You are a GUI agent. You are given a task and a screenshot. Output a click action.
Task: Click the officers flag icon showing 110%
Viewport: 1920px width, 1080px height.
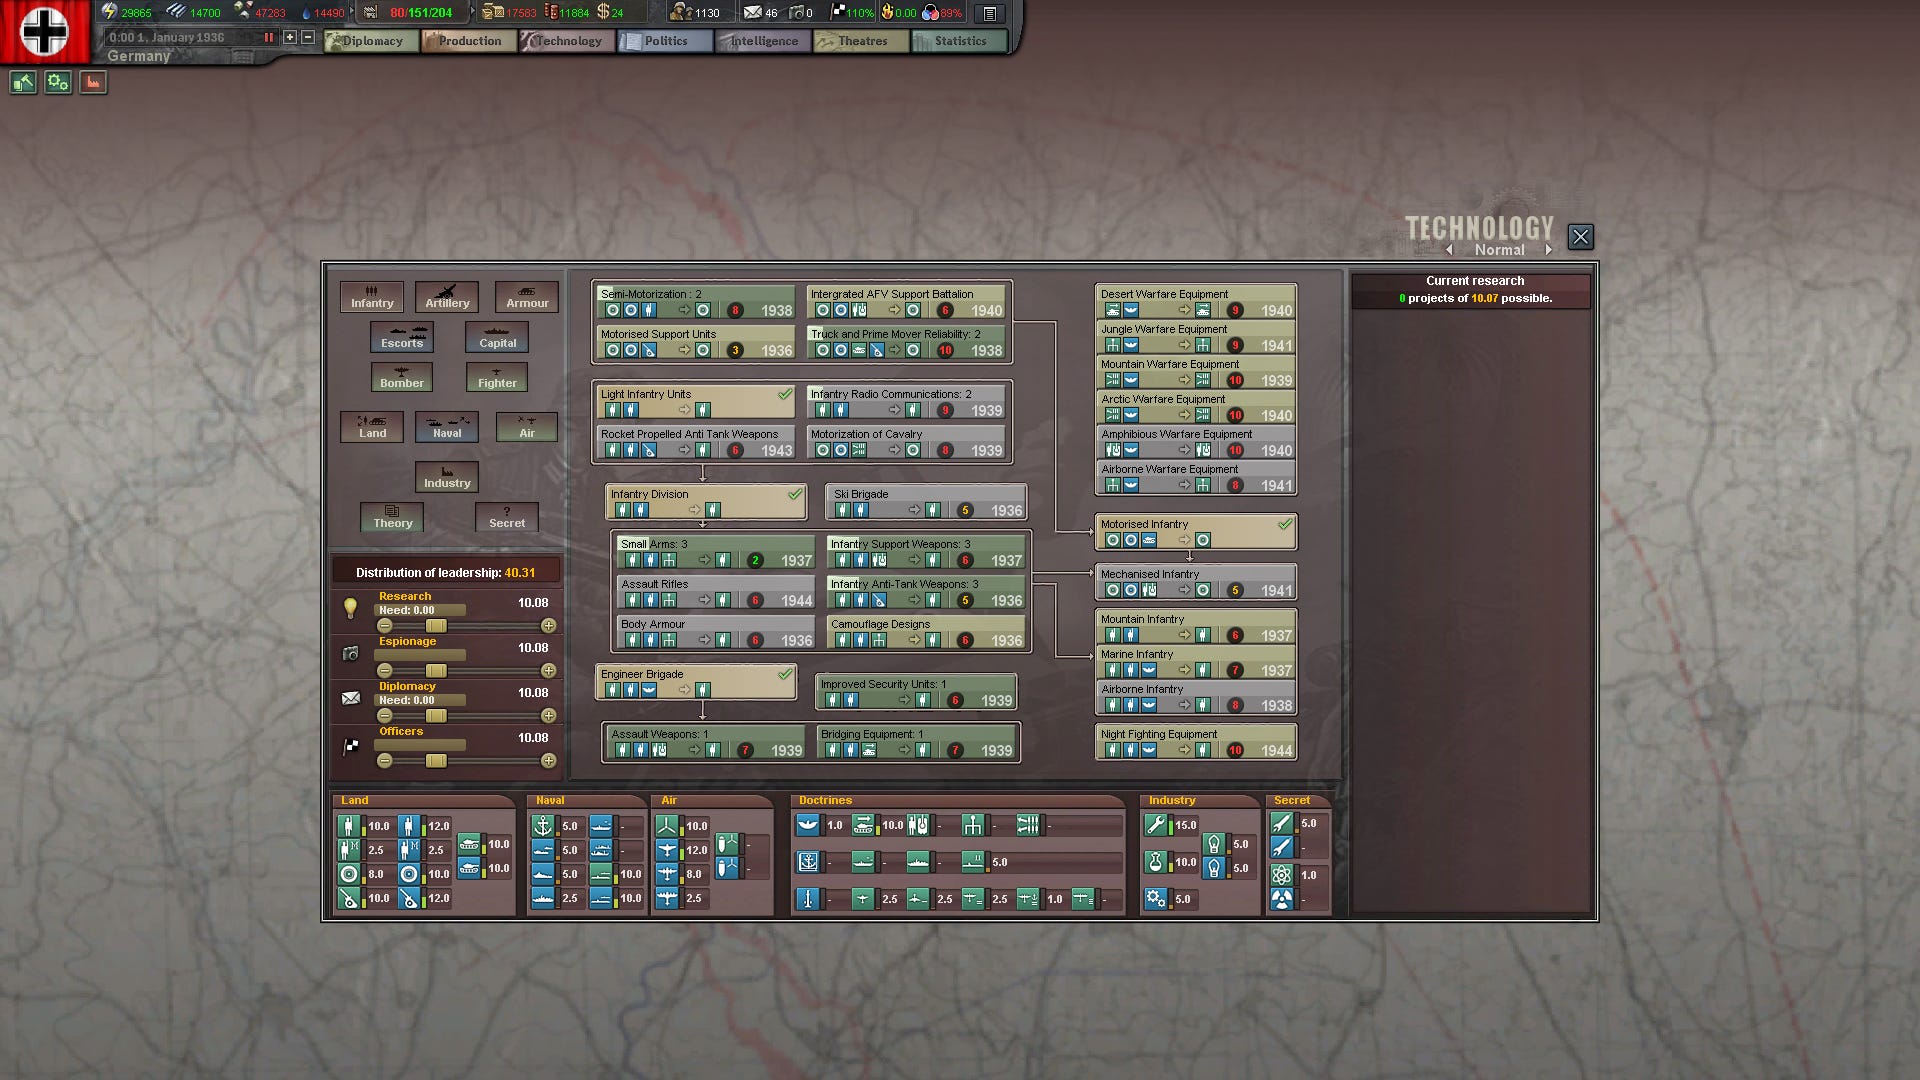838,13
